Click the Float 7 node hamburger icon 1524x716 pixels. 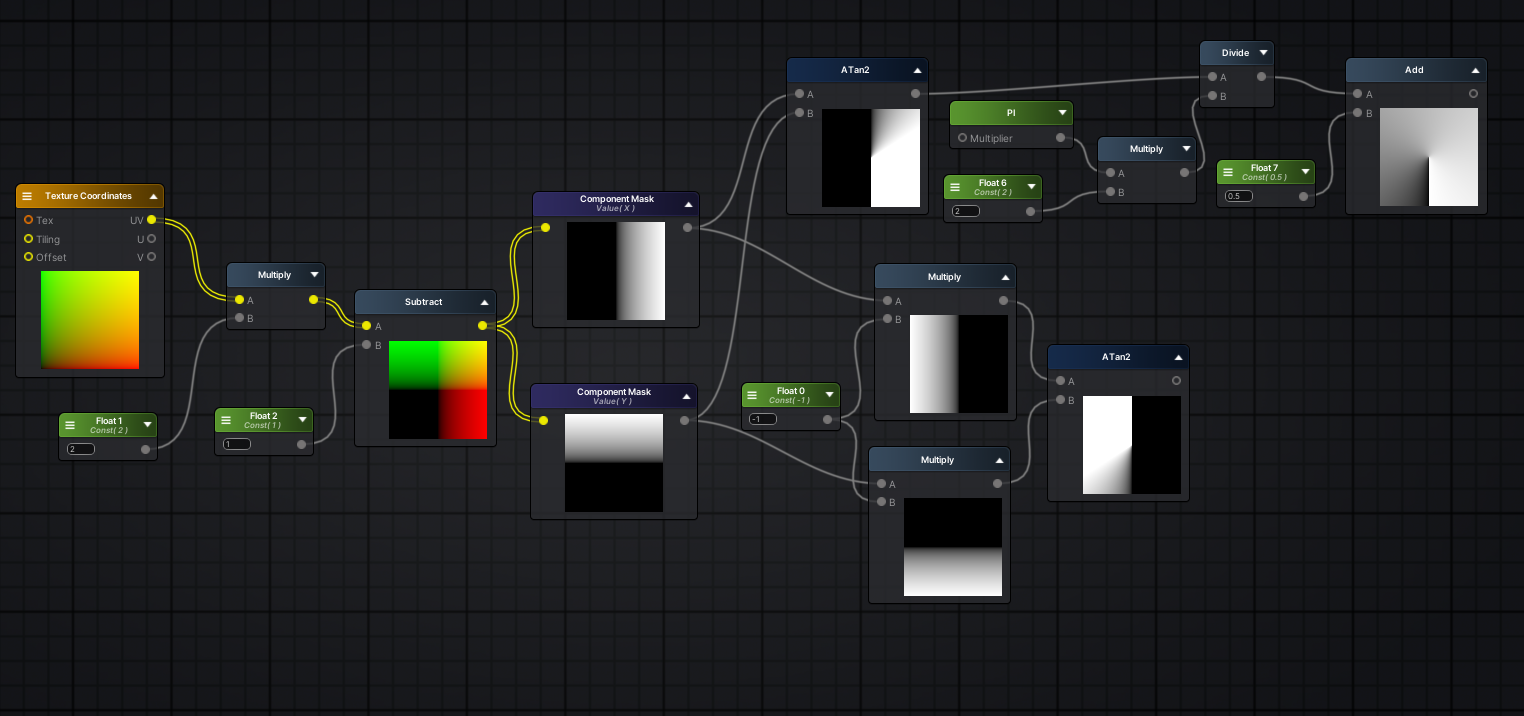click(x=1228, y=172)
